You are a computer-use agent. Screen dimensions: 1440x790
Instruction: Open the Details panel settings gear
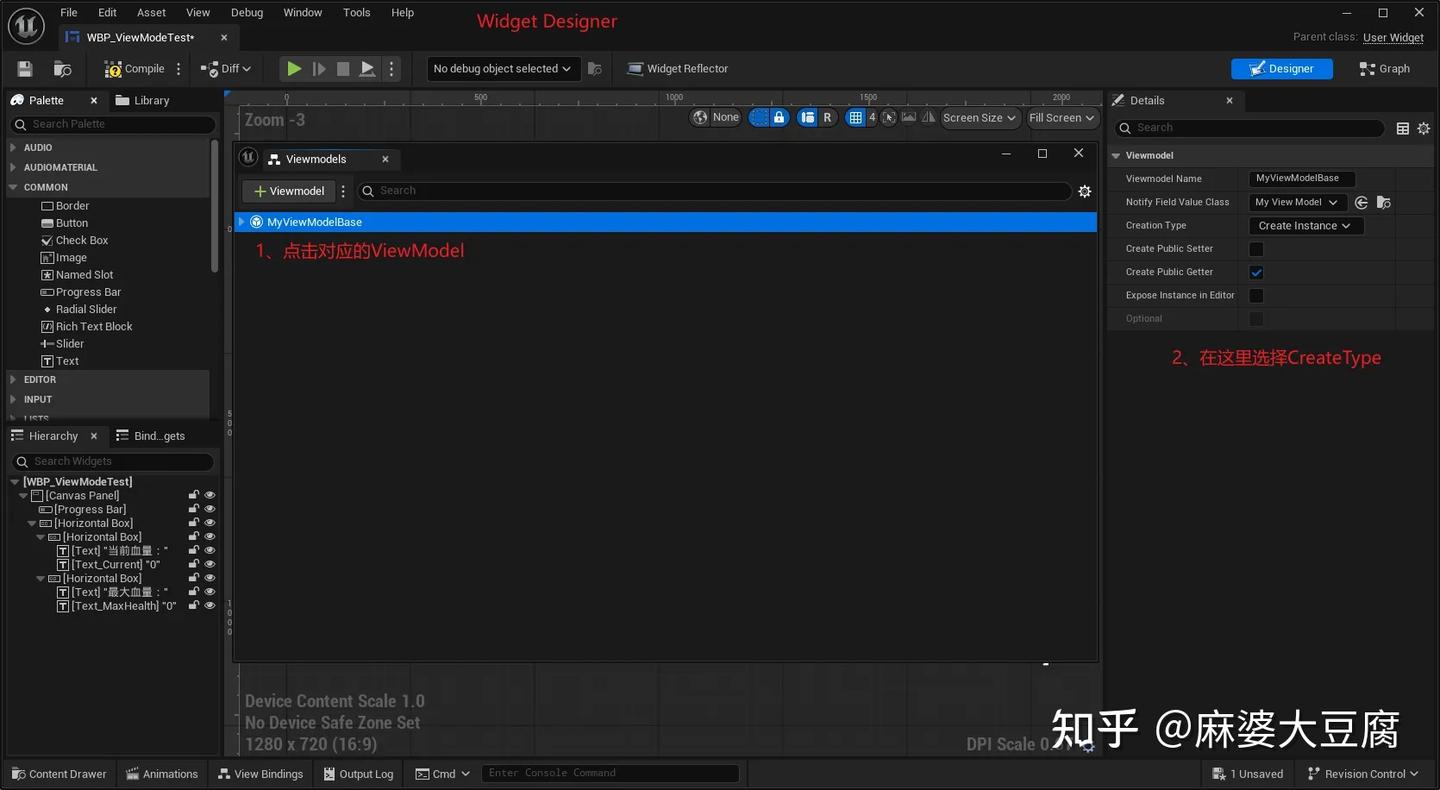point(1424,128)
